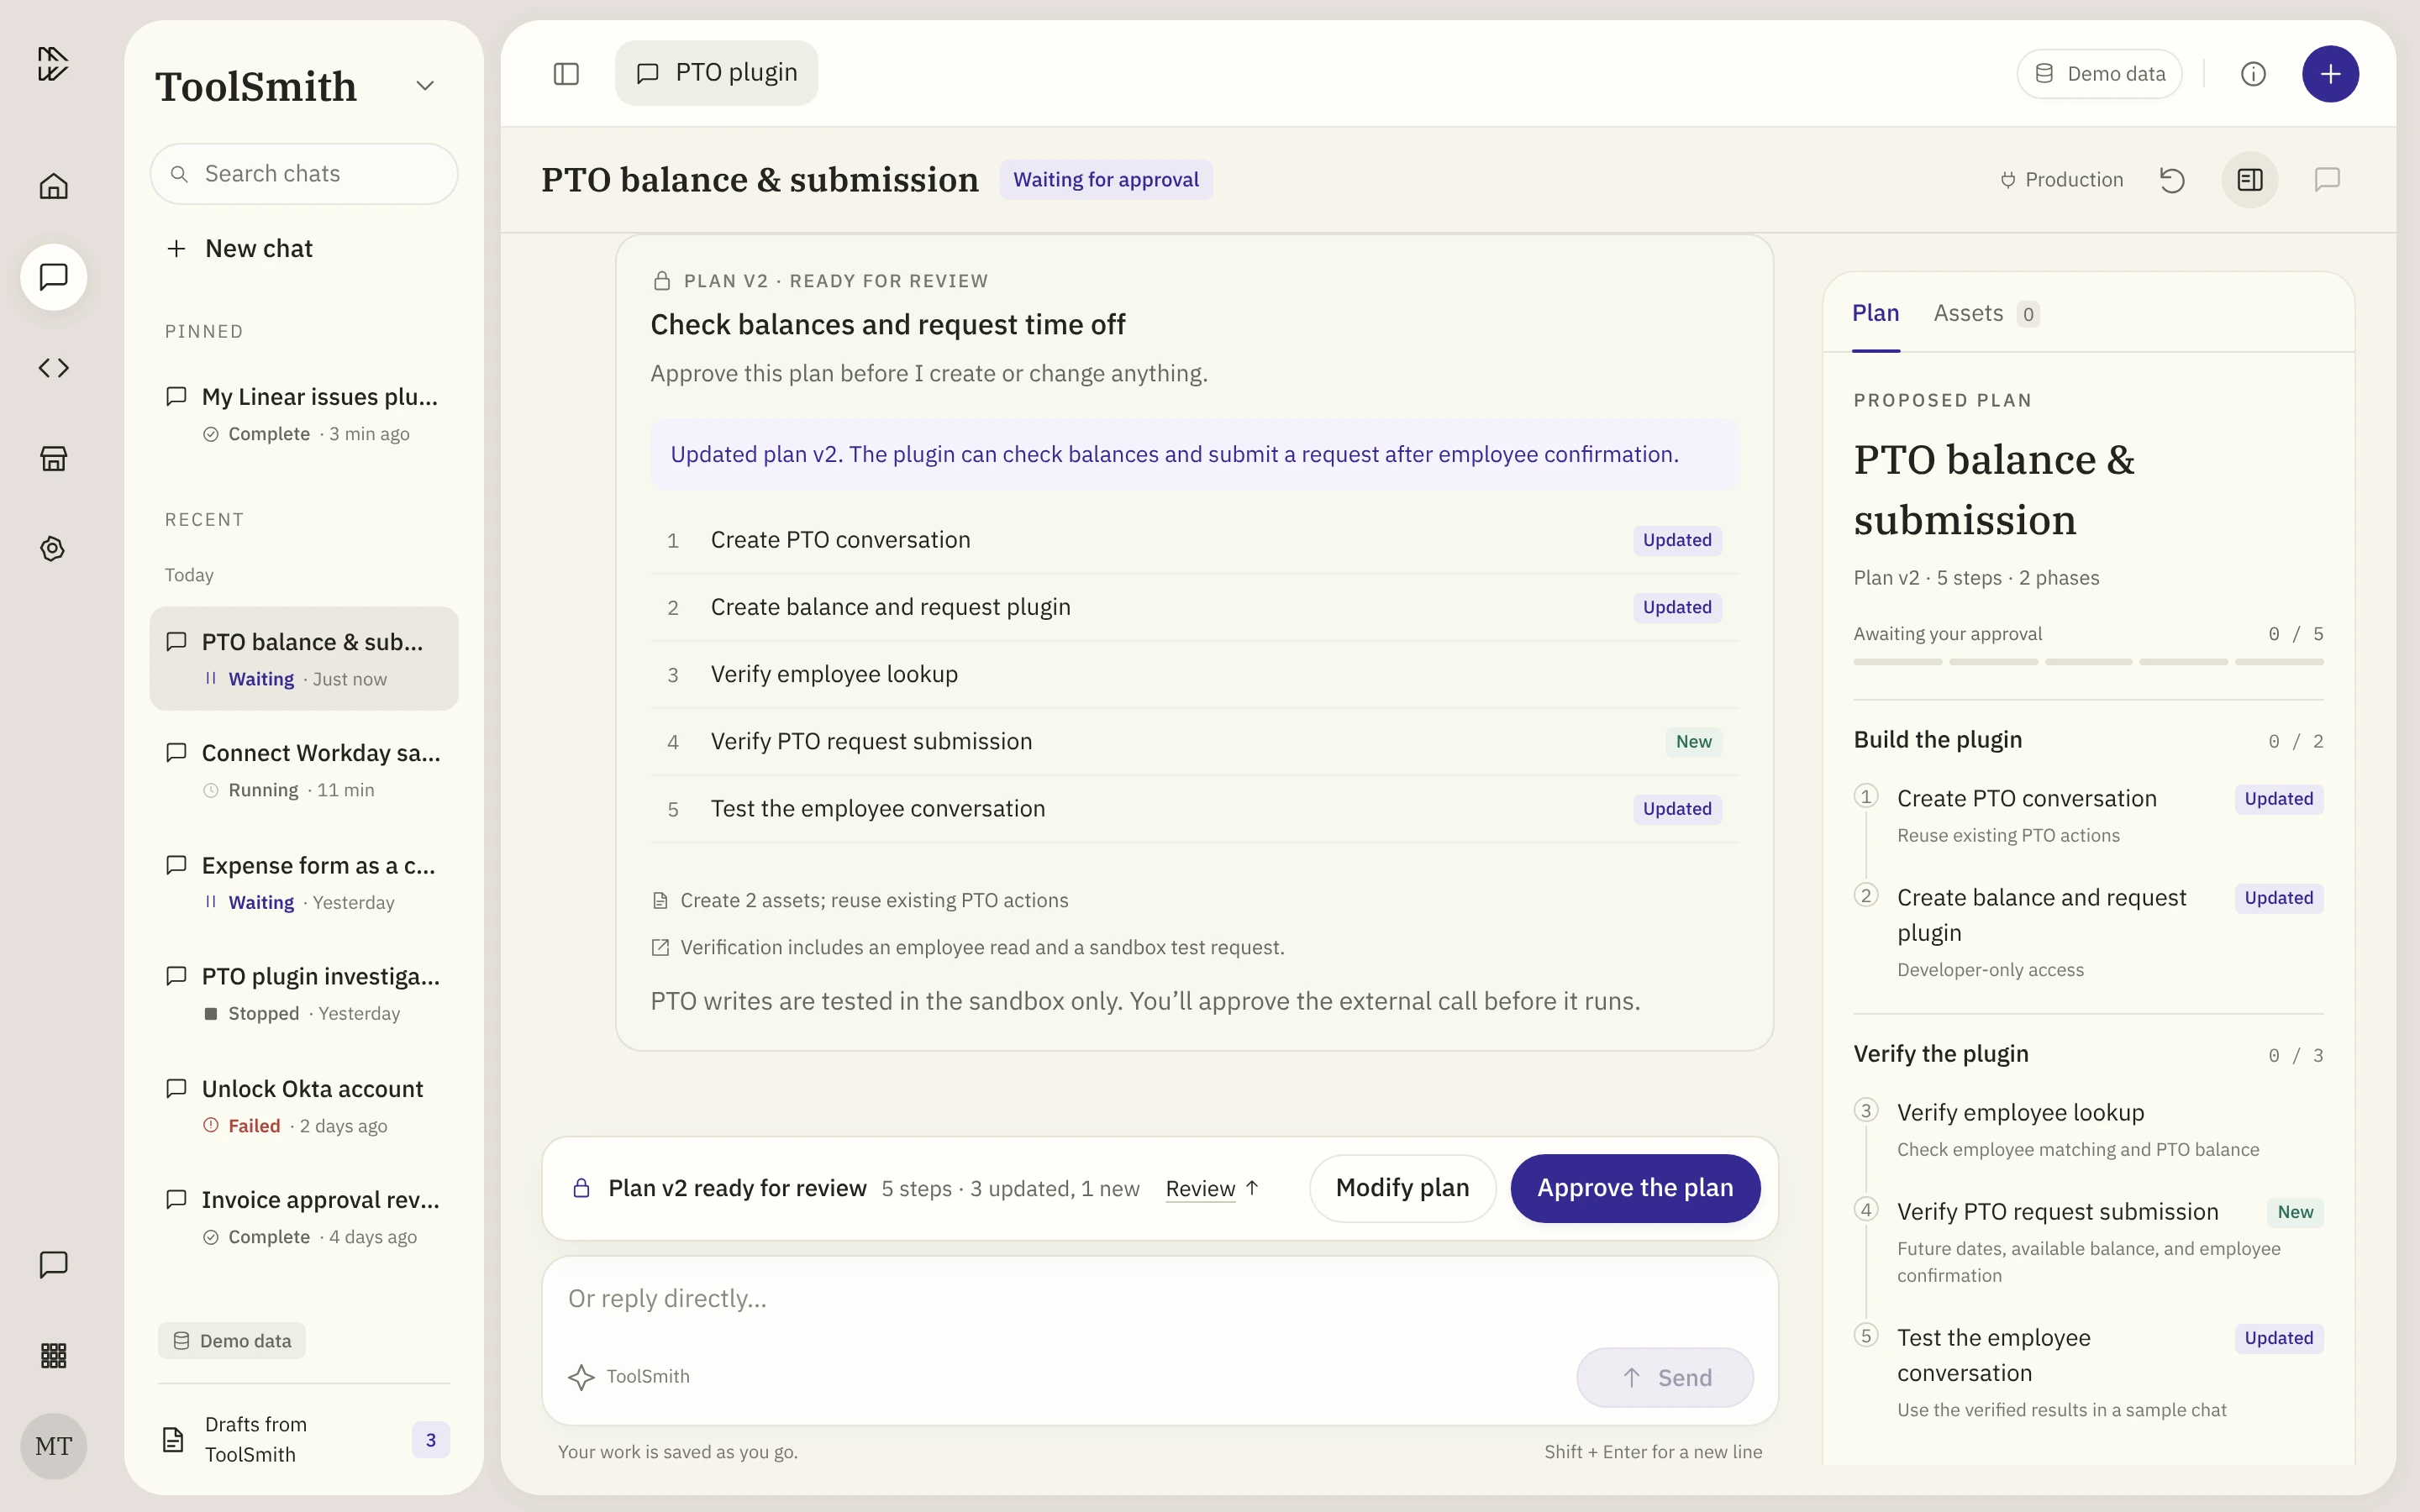The width and height of the screenshot is (2420, 1512).
Task: Select the PTO plugin tab
Action: [x=716, y=73]
